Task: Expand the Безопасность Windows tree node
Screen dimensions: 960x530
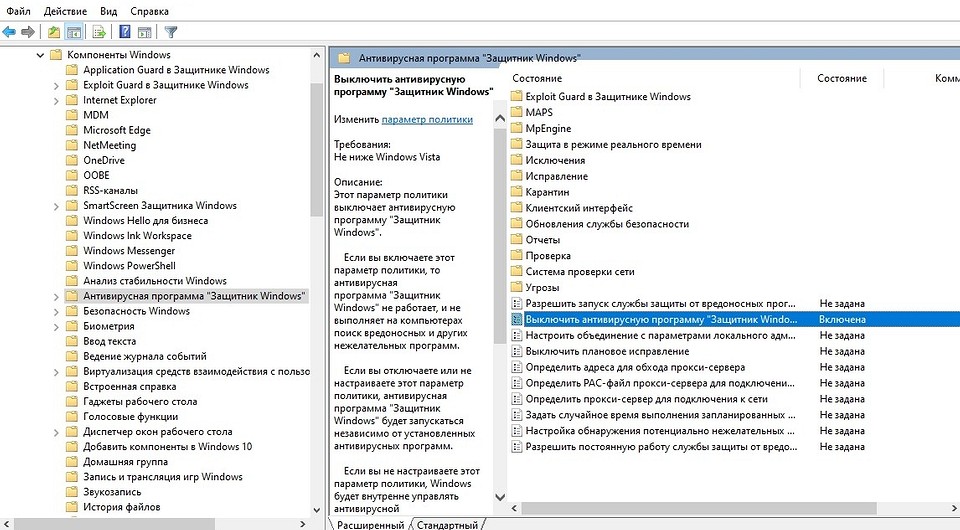Action: [x=56, y=311]
